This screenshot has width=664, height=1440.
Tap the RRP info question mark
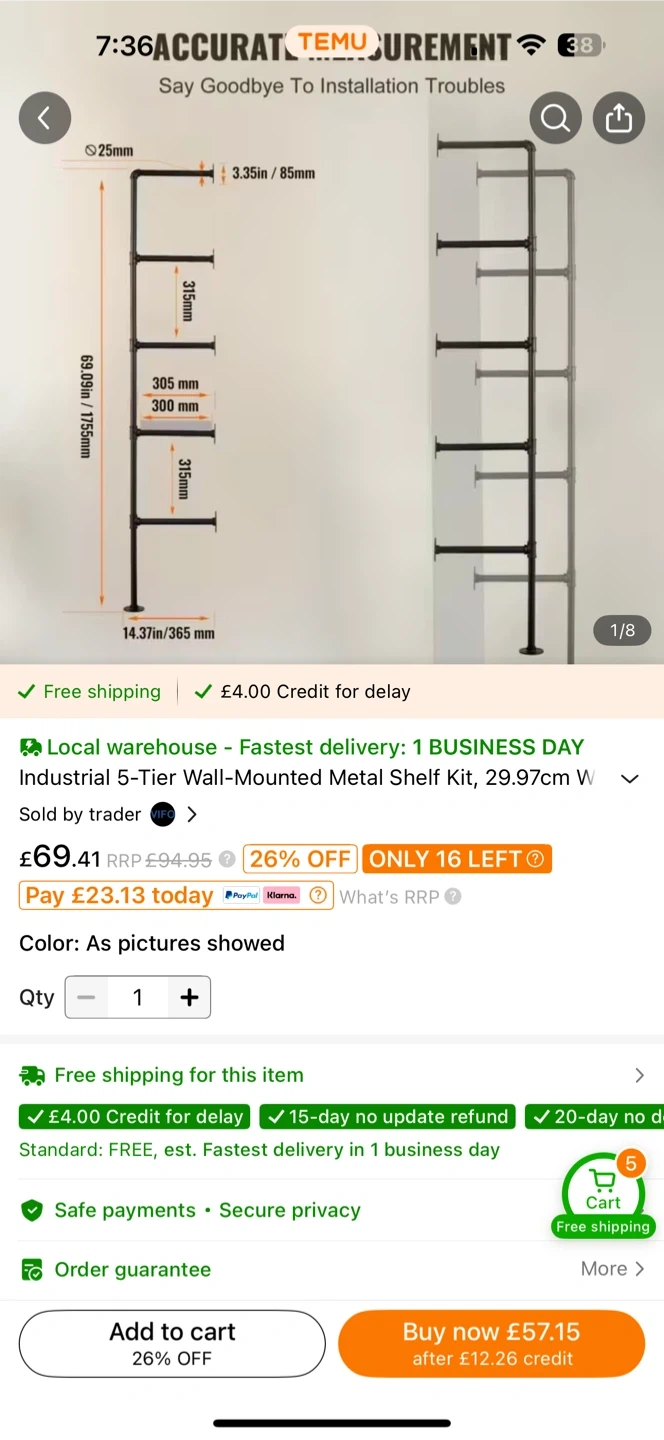[227, 859]
